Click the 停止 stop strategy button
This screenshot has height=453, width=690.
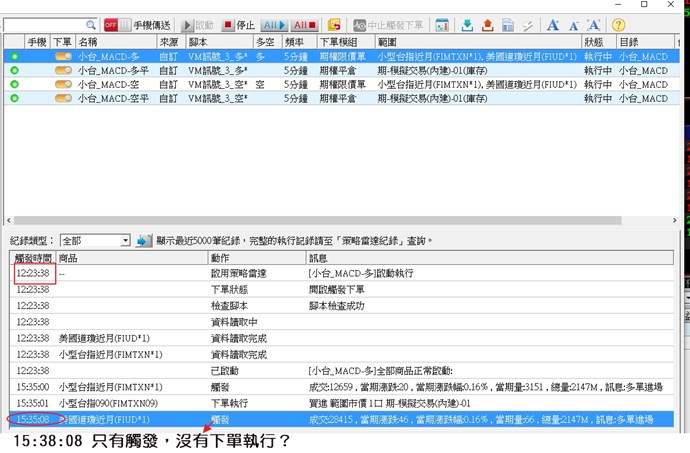pos(239,24)
